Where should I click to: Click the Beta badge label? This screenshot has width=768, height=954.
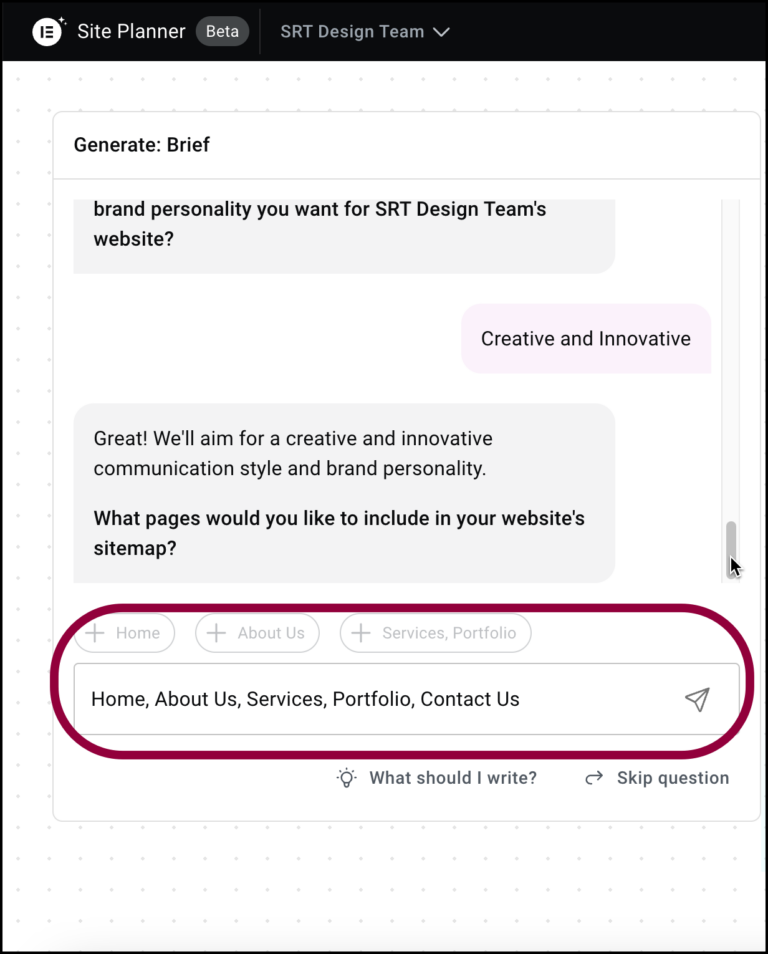222,31
